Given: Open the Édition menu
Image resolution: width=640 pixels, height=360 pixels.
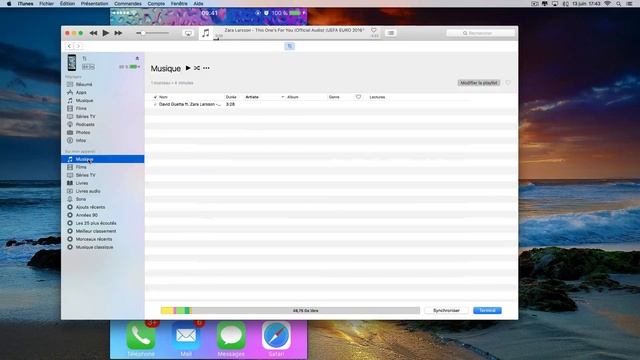Looking at the screenshot, I should click(x=67, y=4).
